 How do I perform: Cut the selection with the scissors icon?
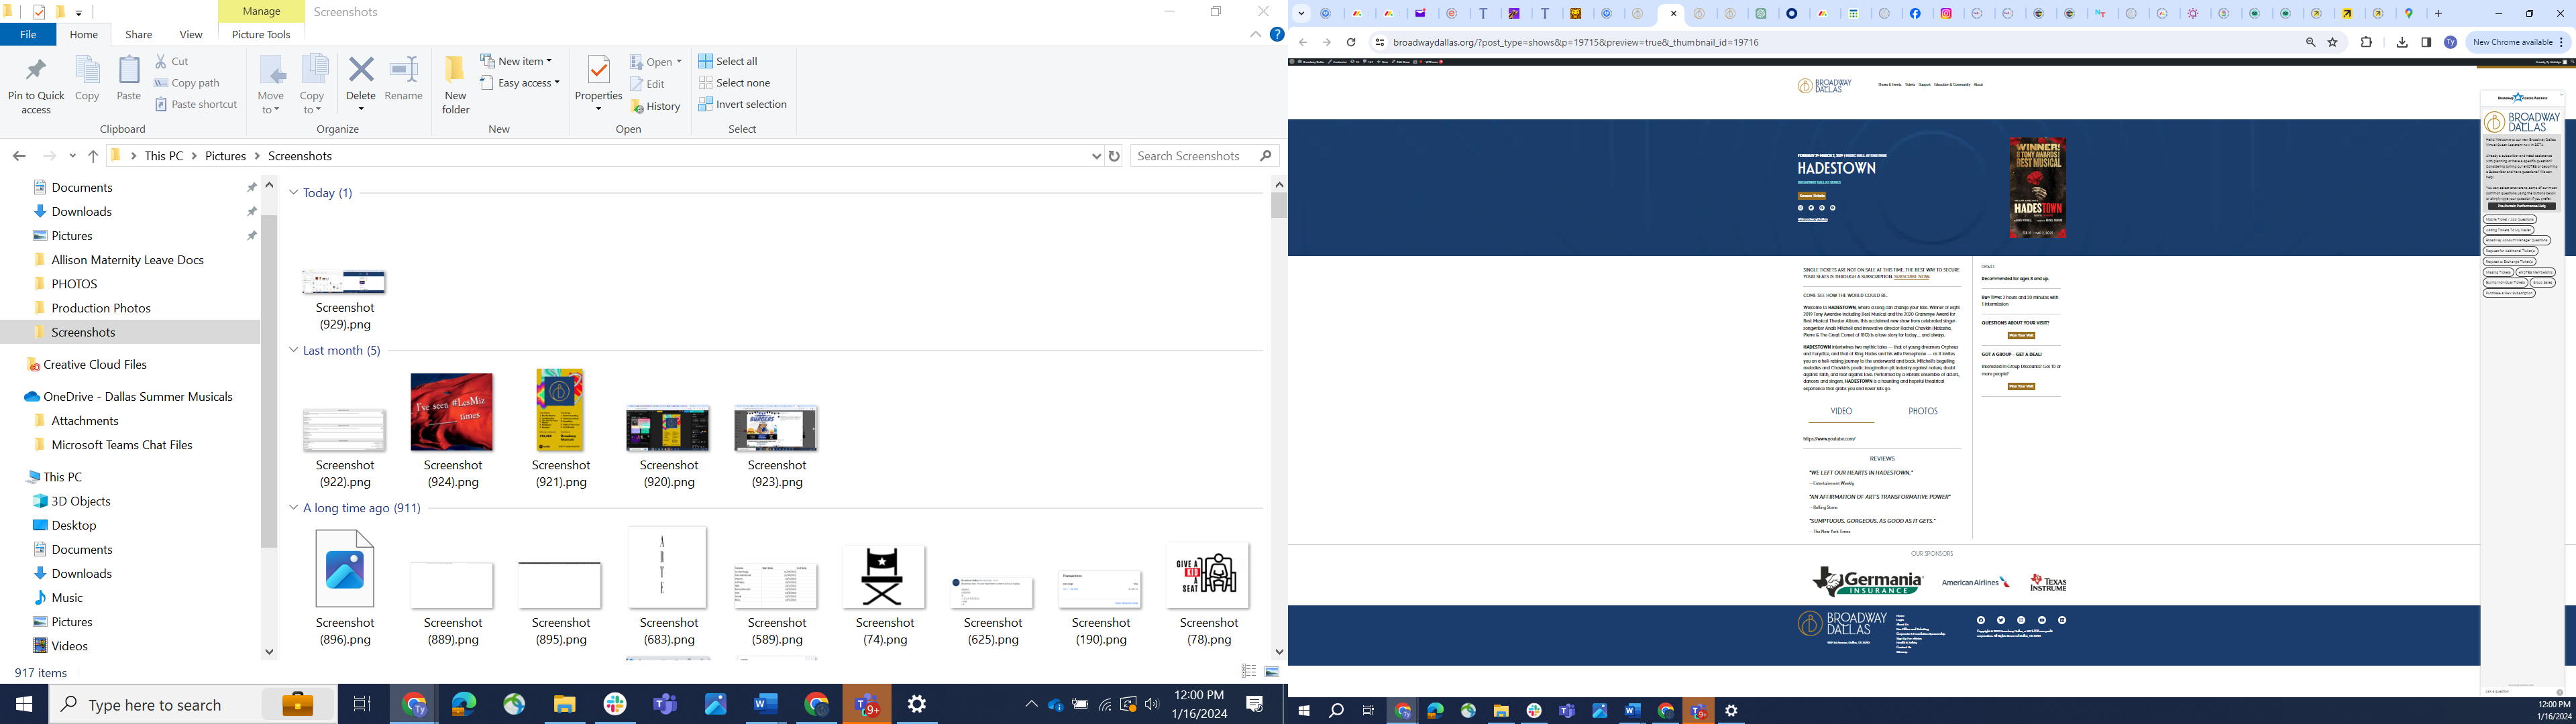(x=172, y=61)
